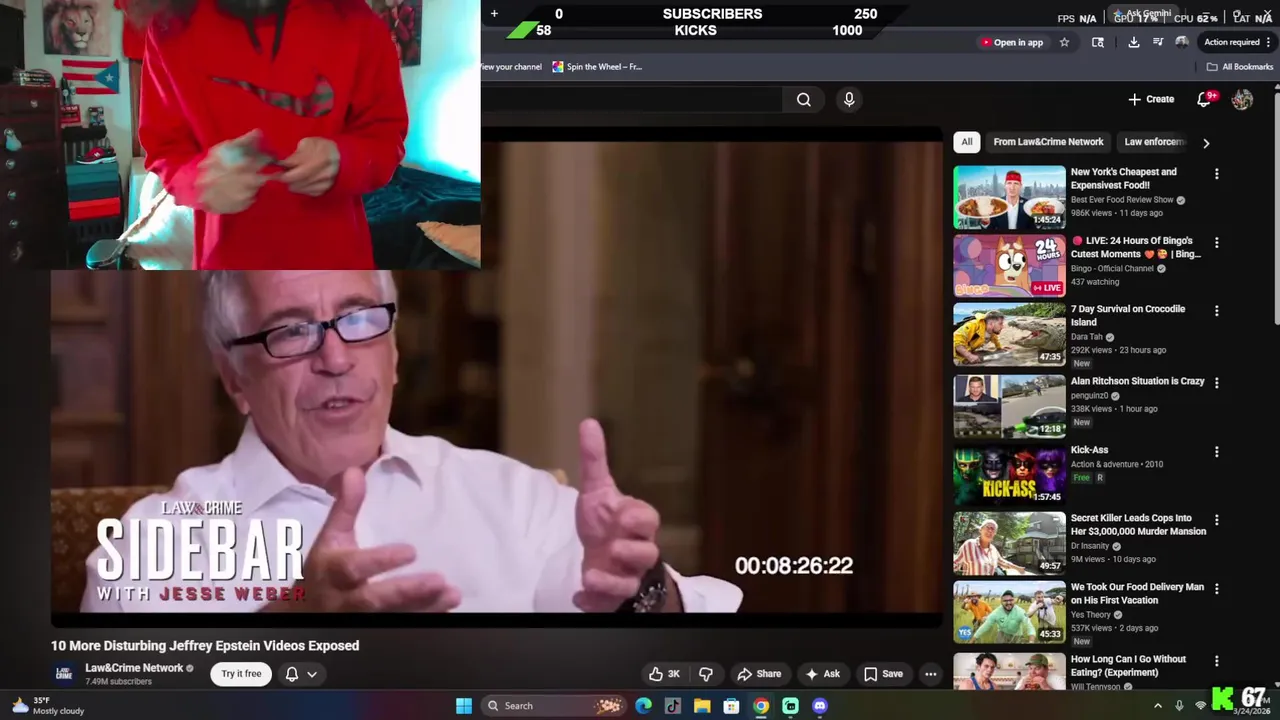Image resolution: width=1280 pixels, height=720 pixels.
Task: Click taskbar microphone tray icon
Action: 1179,706
